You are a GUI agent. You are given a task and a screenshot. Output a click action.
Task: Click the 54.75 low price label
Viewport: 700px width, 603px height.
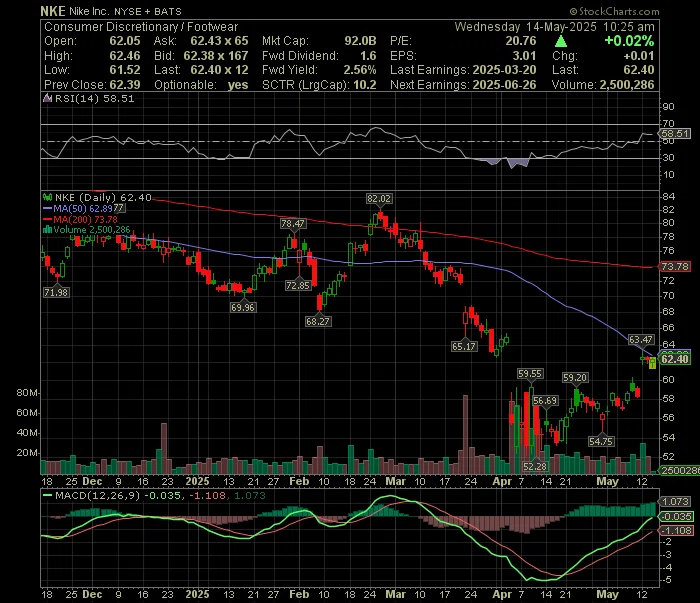[x=601, y=441]
